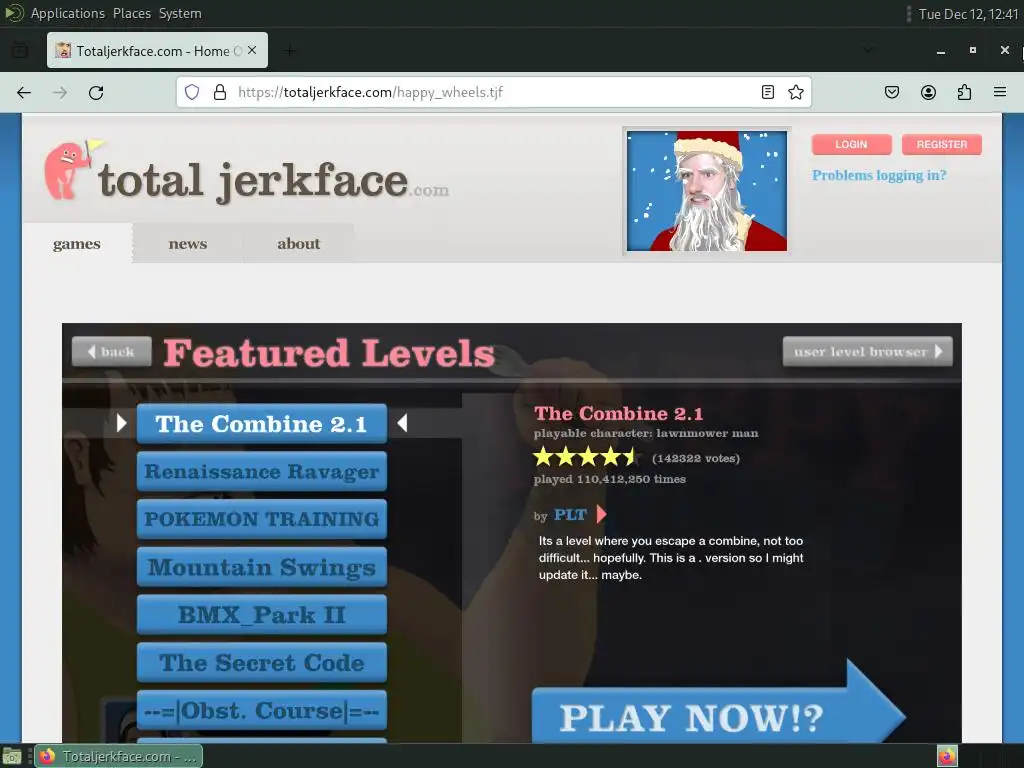Select the BMX_Park II level
The image size is (1024, 768).
pyautogui.click(x=262, y=615)
